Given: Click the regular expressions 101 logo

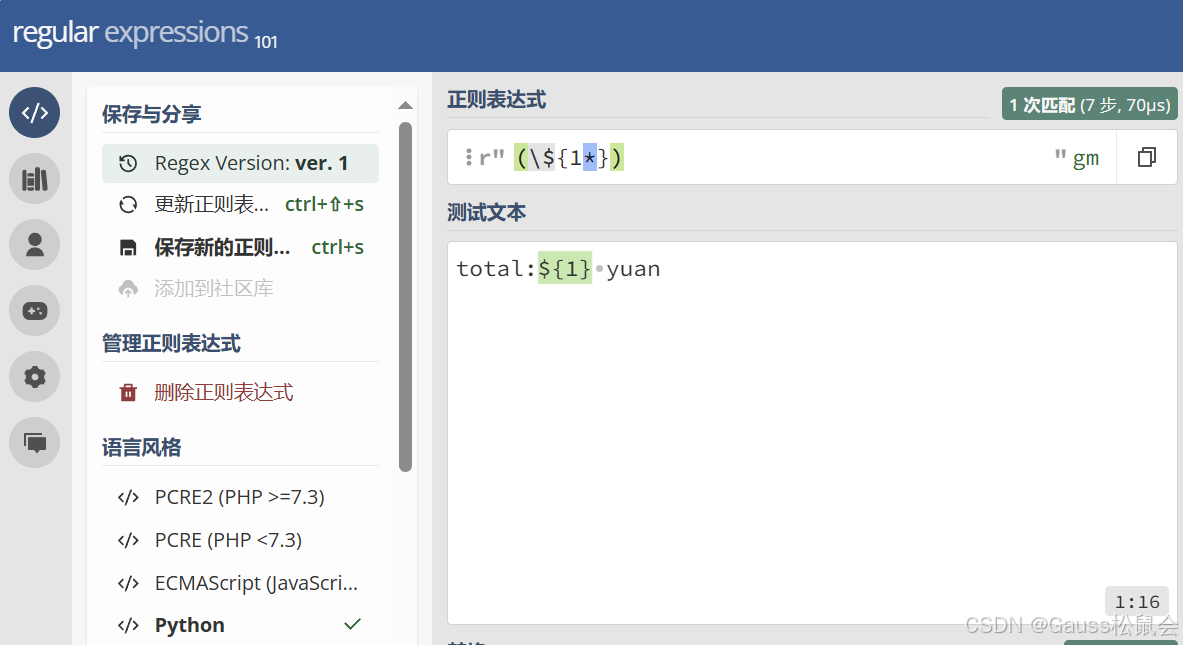Looking at the screenshot, I should (x=145, y=34).
